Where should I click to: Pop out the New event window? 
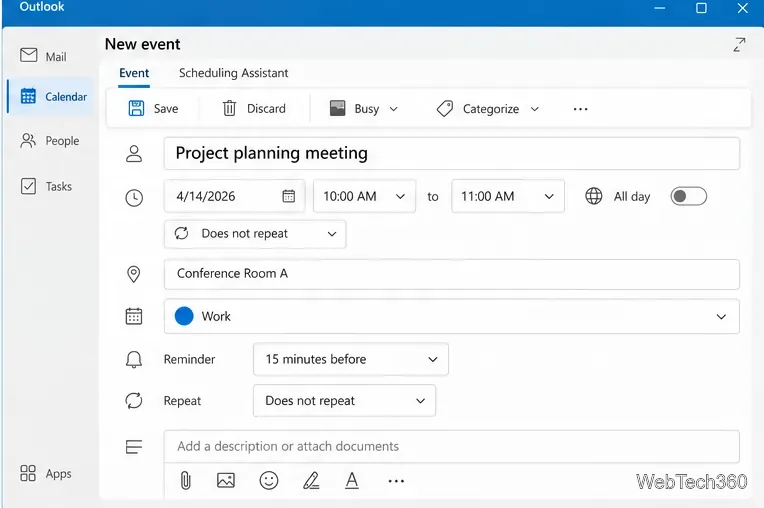coord(739,44)
